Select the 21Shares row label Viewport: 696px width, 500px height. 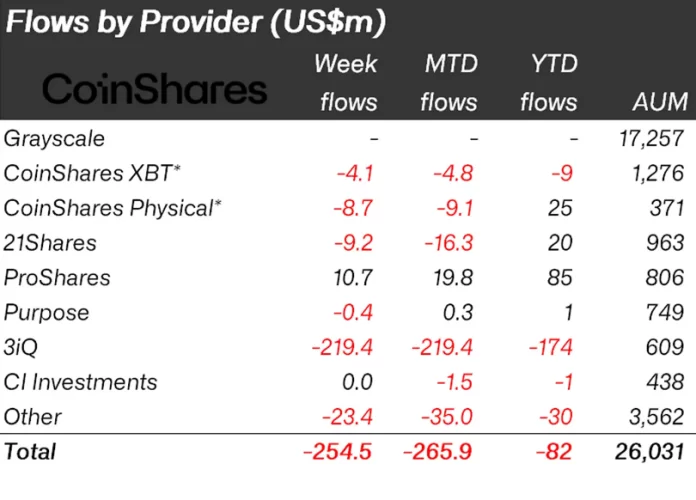coord(49,243)
